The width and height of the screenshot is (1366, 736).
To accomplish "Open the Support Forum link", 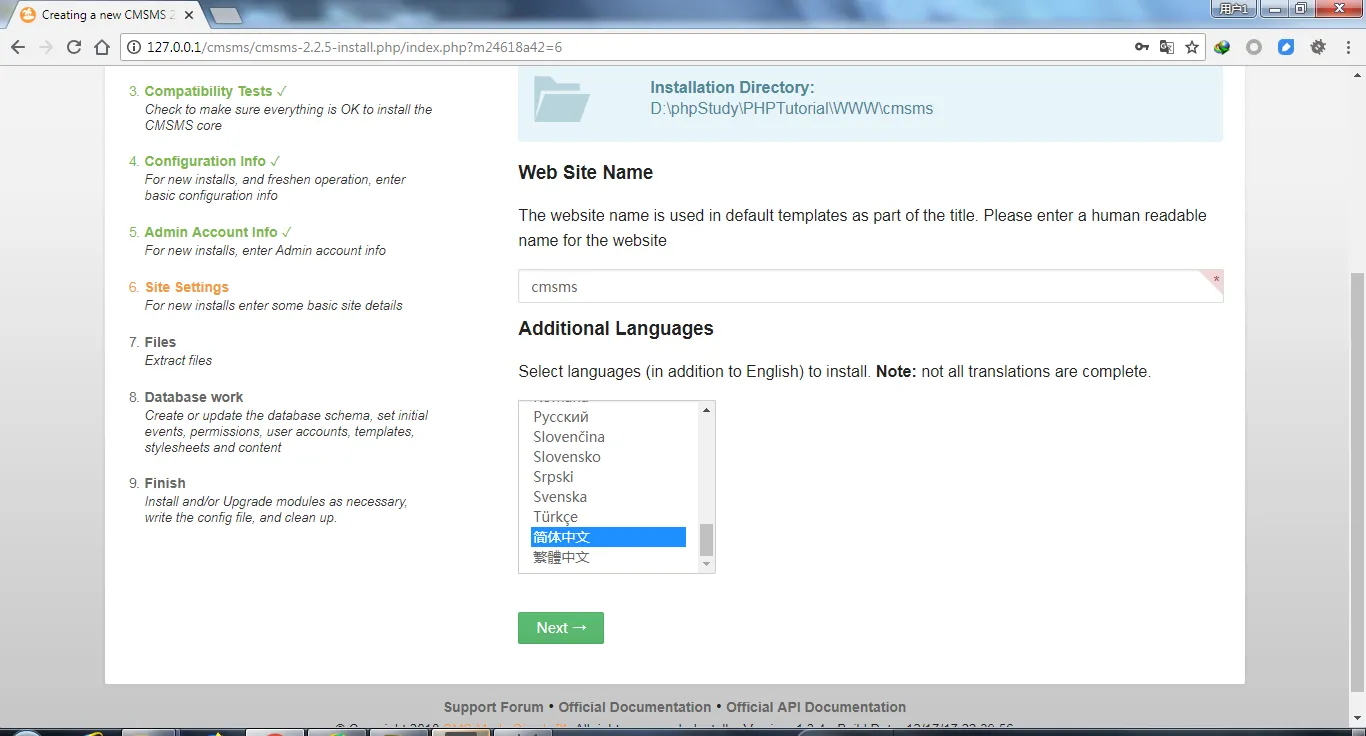I will pos(493,707).
